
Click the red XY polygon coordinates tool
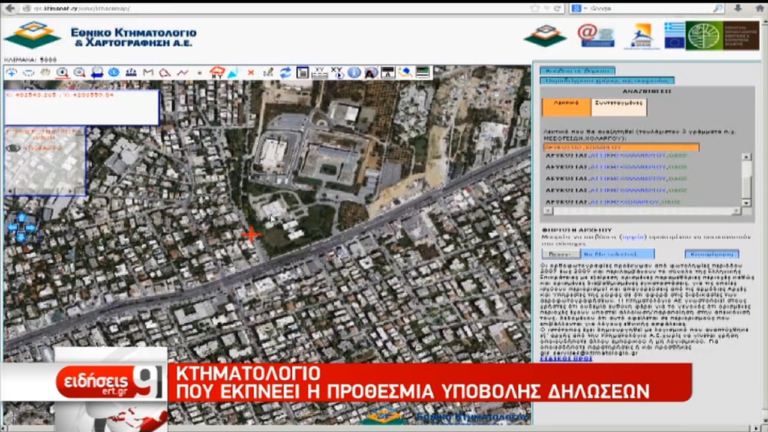pos(216,73)
